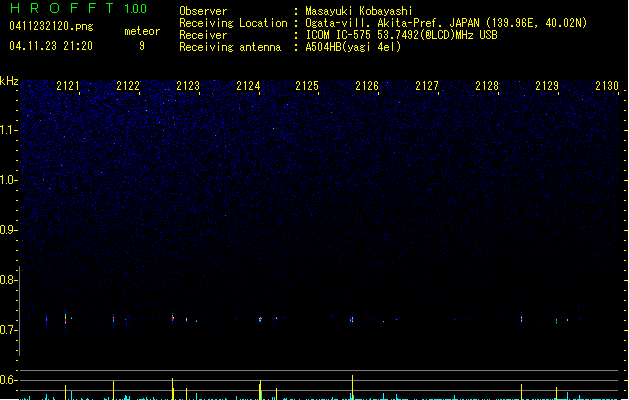Click the 1.0 kHz frequency axis label
The height and width of the screenshot is (400, 629).
click(8, 180)
